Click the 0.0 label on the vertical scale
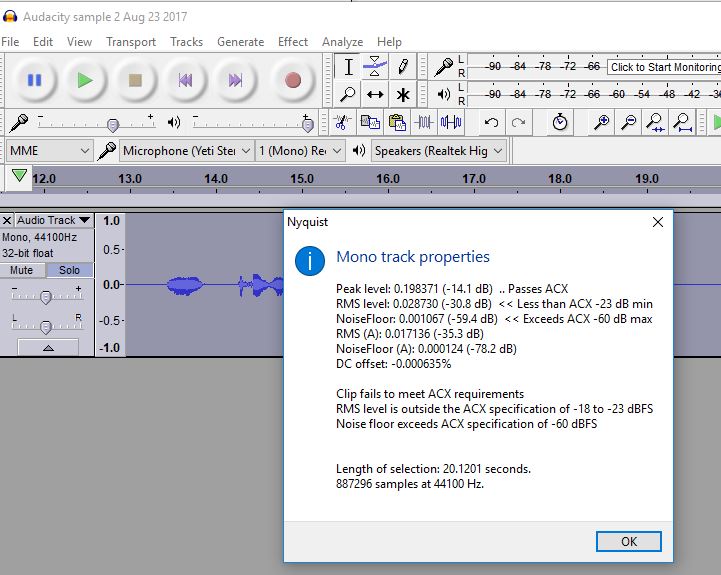721x575 pixels. 112,285
